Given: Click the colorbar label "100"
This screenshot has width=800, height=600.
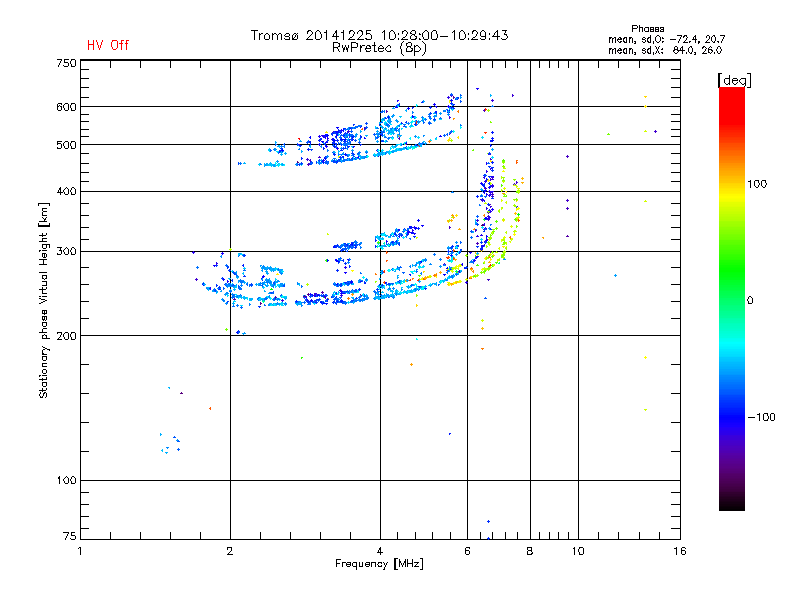Looking at the screenshot, I should coord(757,184).
